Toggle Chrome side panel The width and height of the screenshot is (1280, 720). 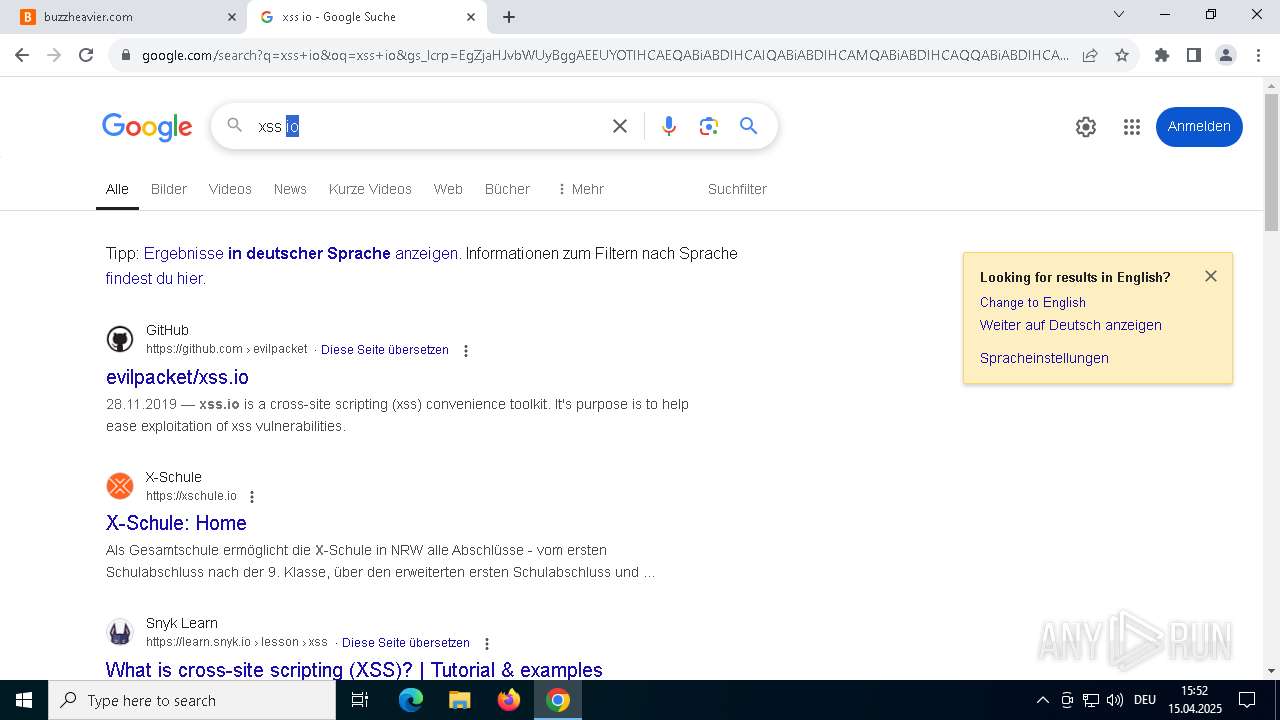[1194, 55]
